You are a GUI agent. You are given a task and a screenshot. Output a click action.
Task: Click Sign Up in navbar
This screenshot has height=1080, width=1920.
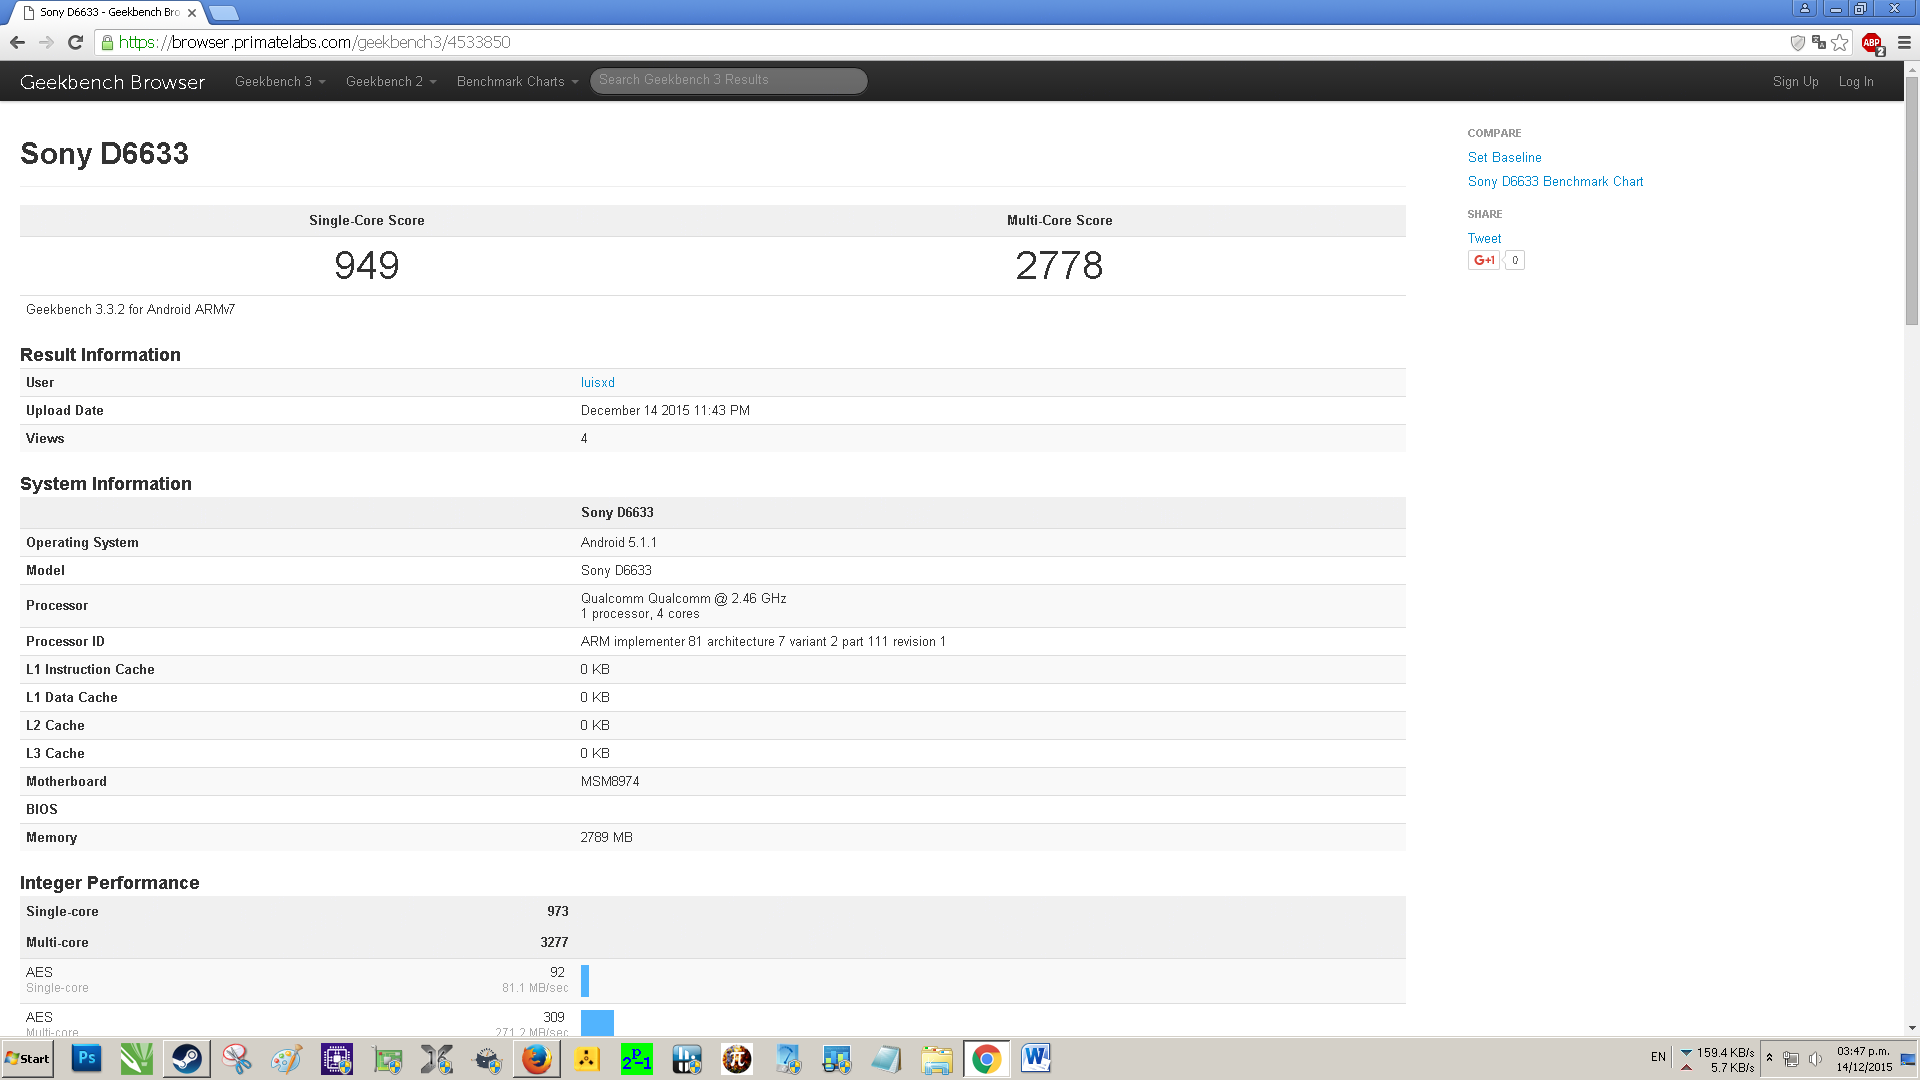pyautogui.click(x=1795, y=82)
